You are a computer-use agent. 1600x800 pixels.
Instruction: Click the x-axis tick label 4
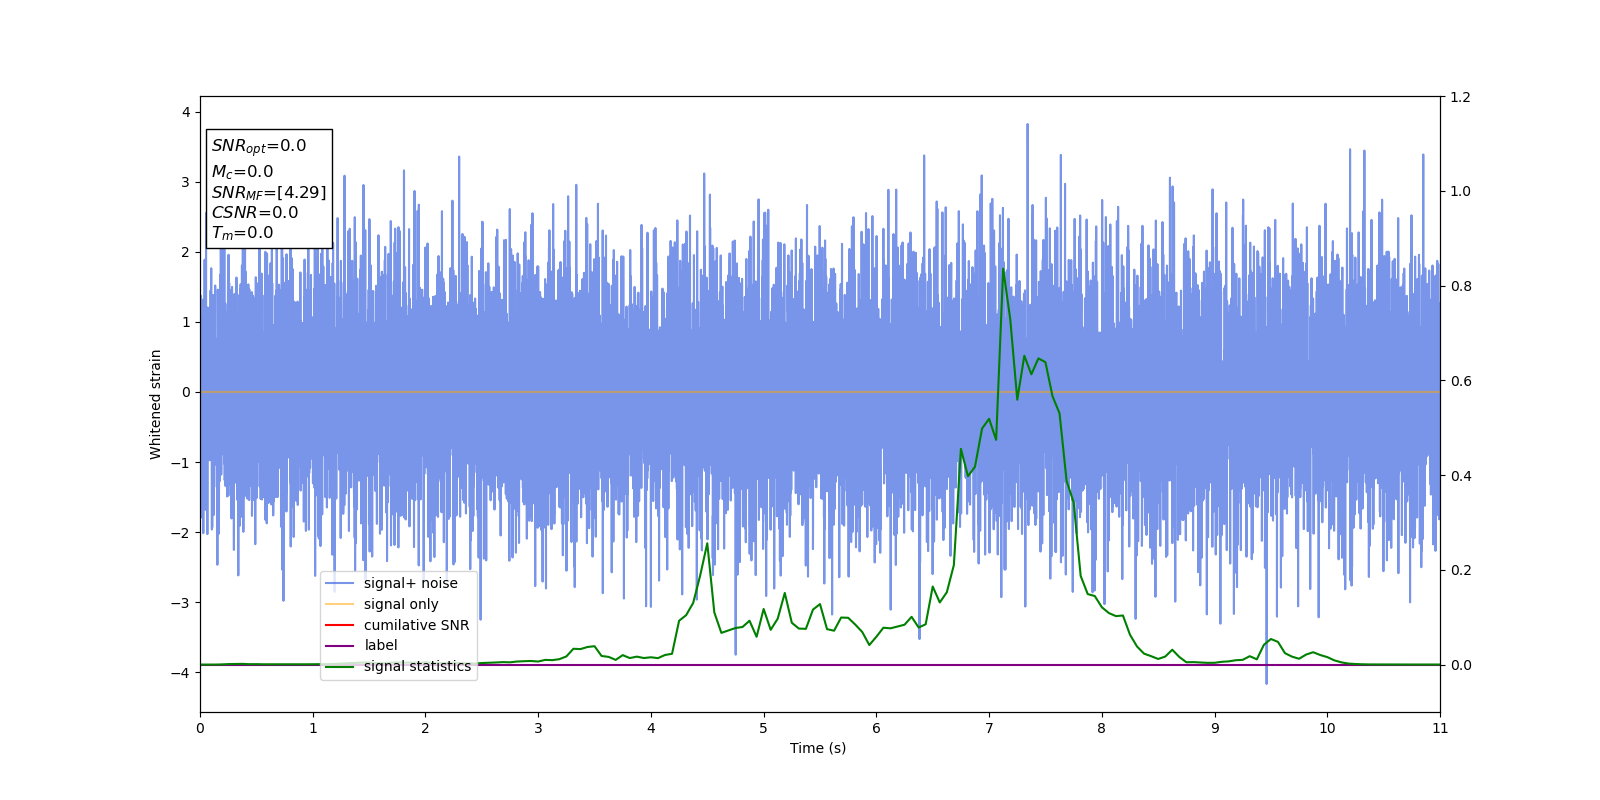(x=651, y=728)
